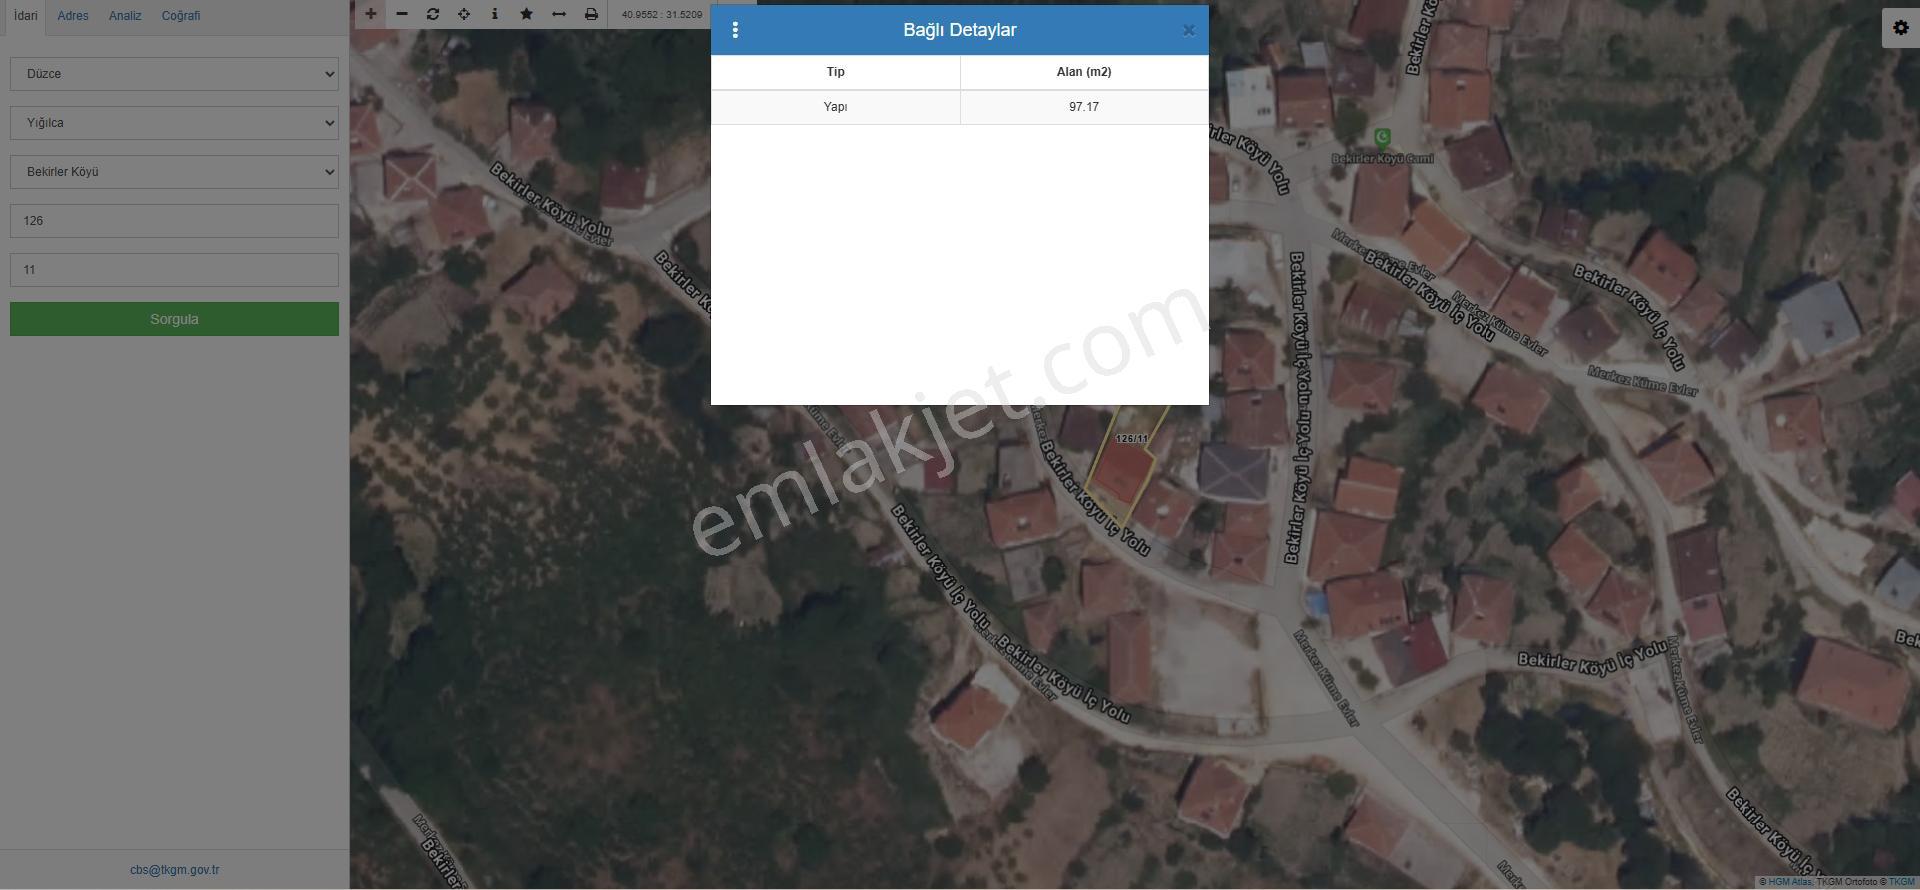Image resolution: width=1920 pixels, height=890 pixels.
Task: Switch to the Adres tab
Action: pyautogui.click(x=73, y=16)
